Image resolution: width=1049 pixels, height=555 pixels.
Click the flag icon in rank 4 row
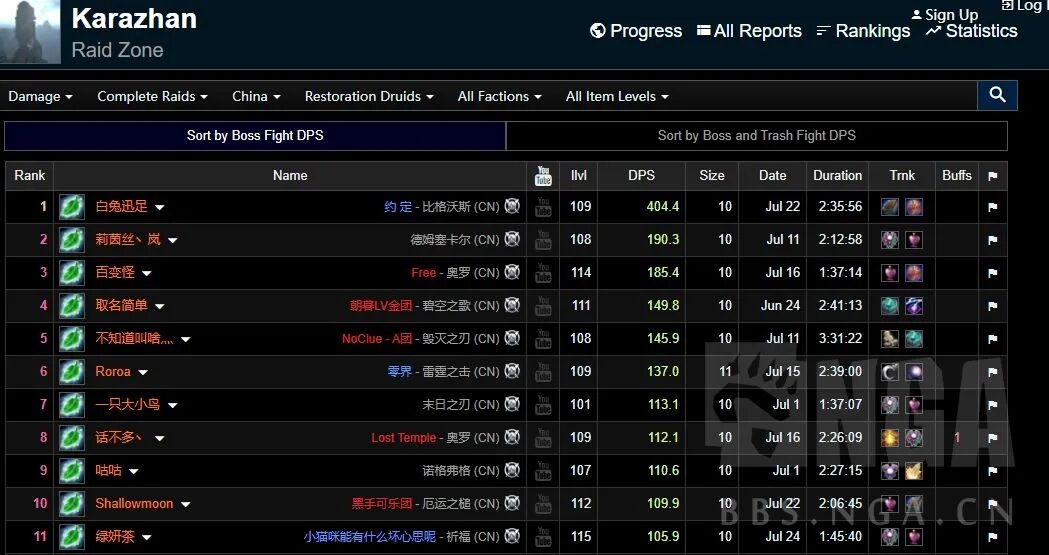point(993,306)
